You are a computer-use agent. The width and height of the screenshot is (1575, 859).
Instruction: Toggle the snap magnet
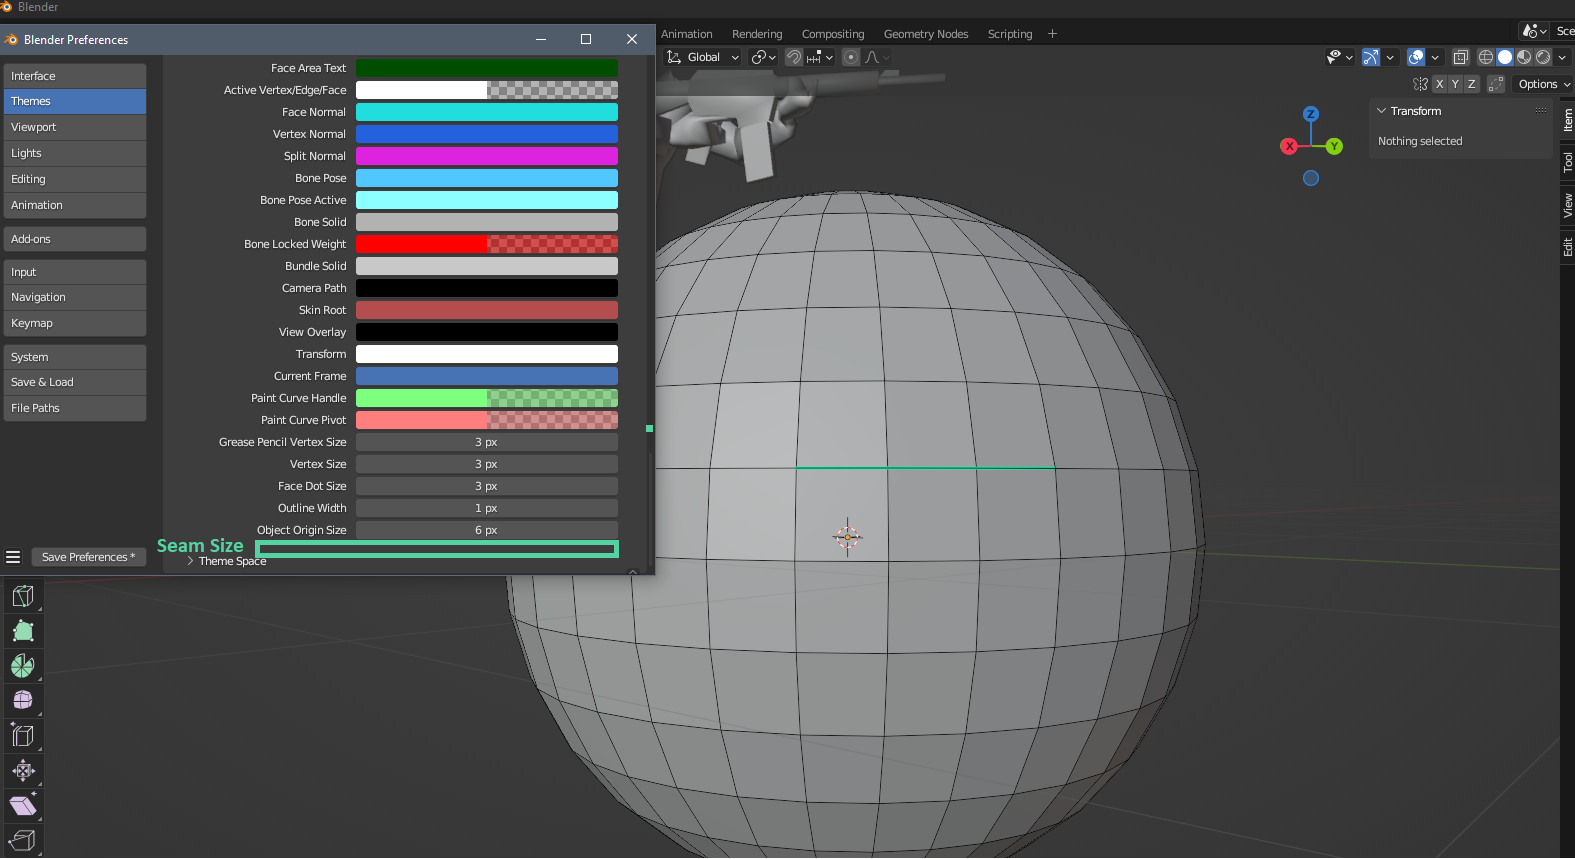[x=794, y=57]
